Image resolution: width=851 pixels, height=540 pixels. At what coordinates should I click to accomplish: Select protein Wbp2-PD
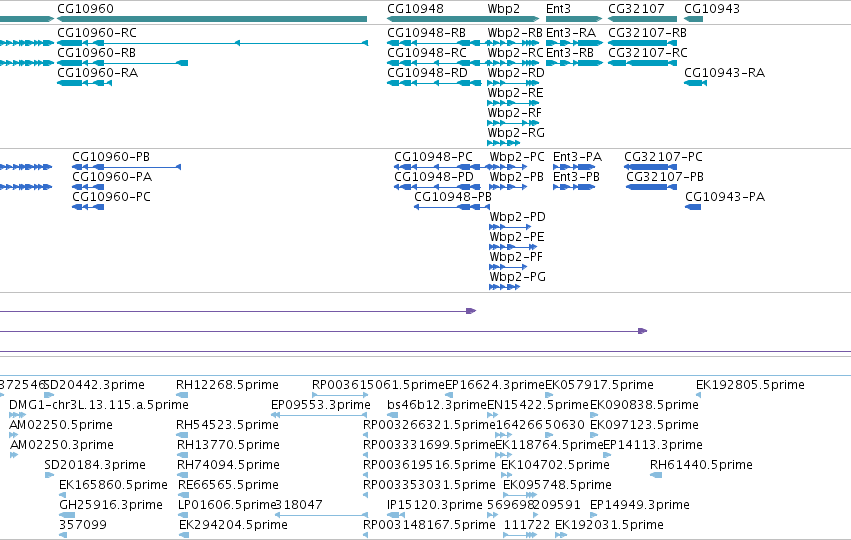[x=517, y=218]
